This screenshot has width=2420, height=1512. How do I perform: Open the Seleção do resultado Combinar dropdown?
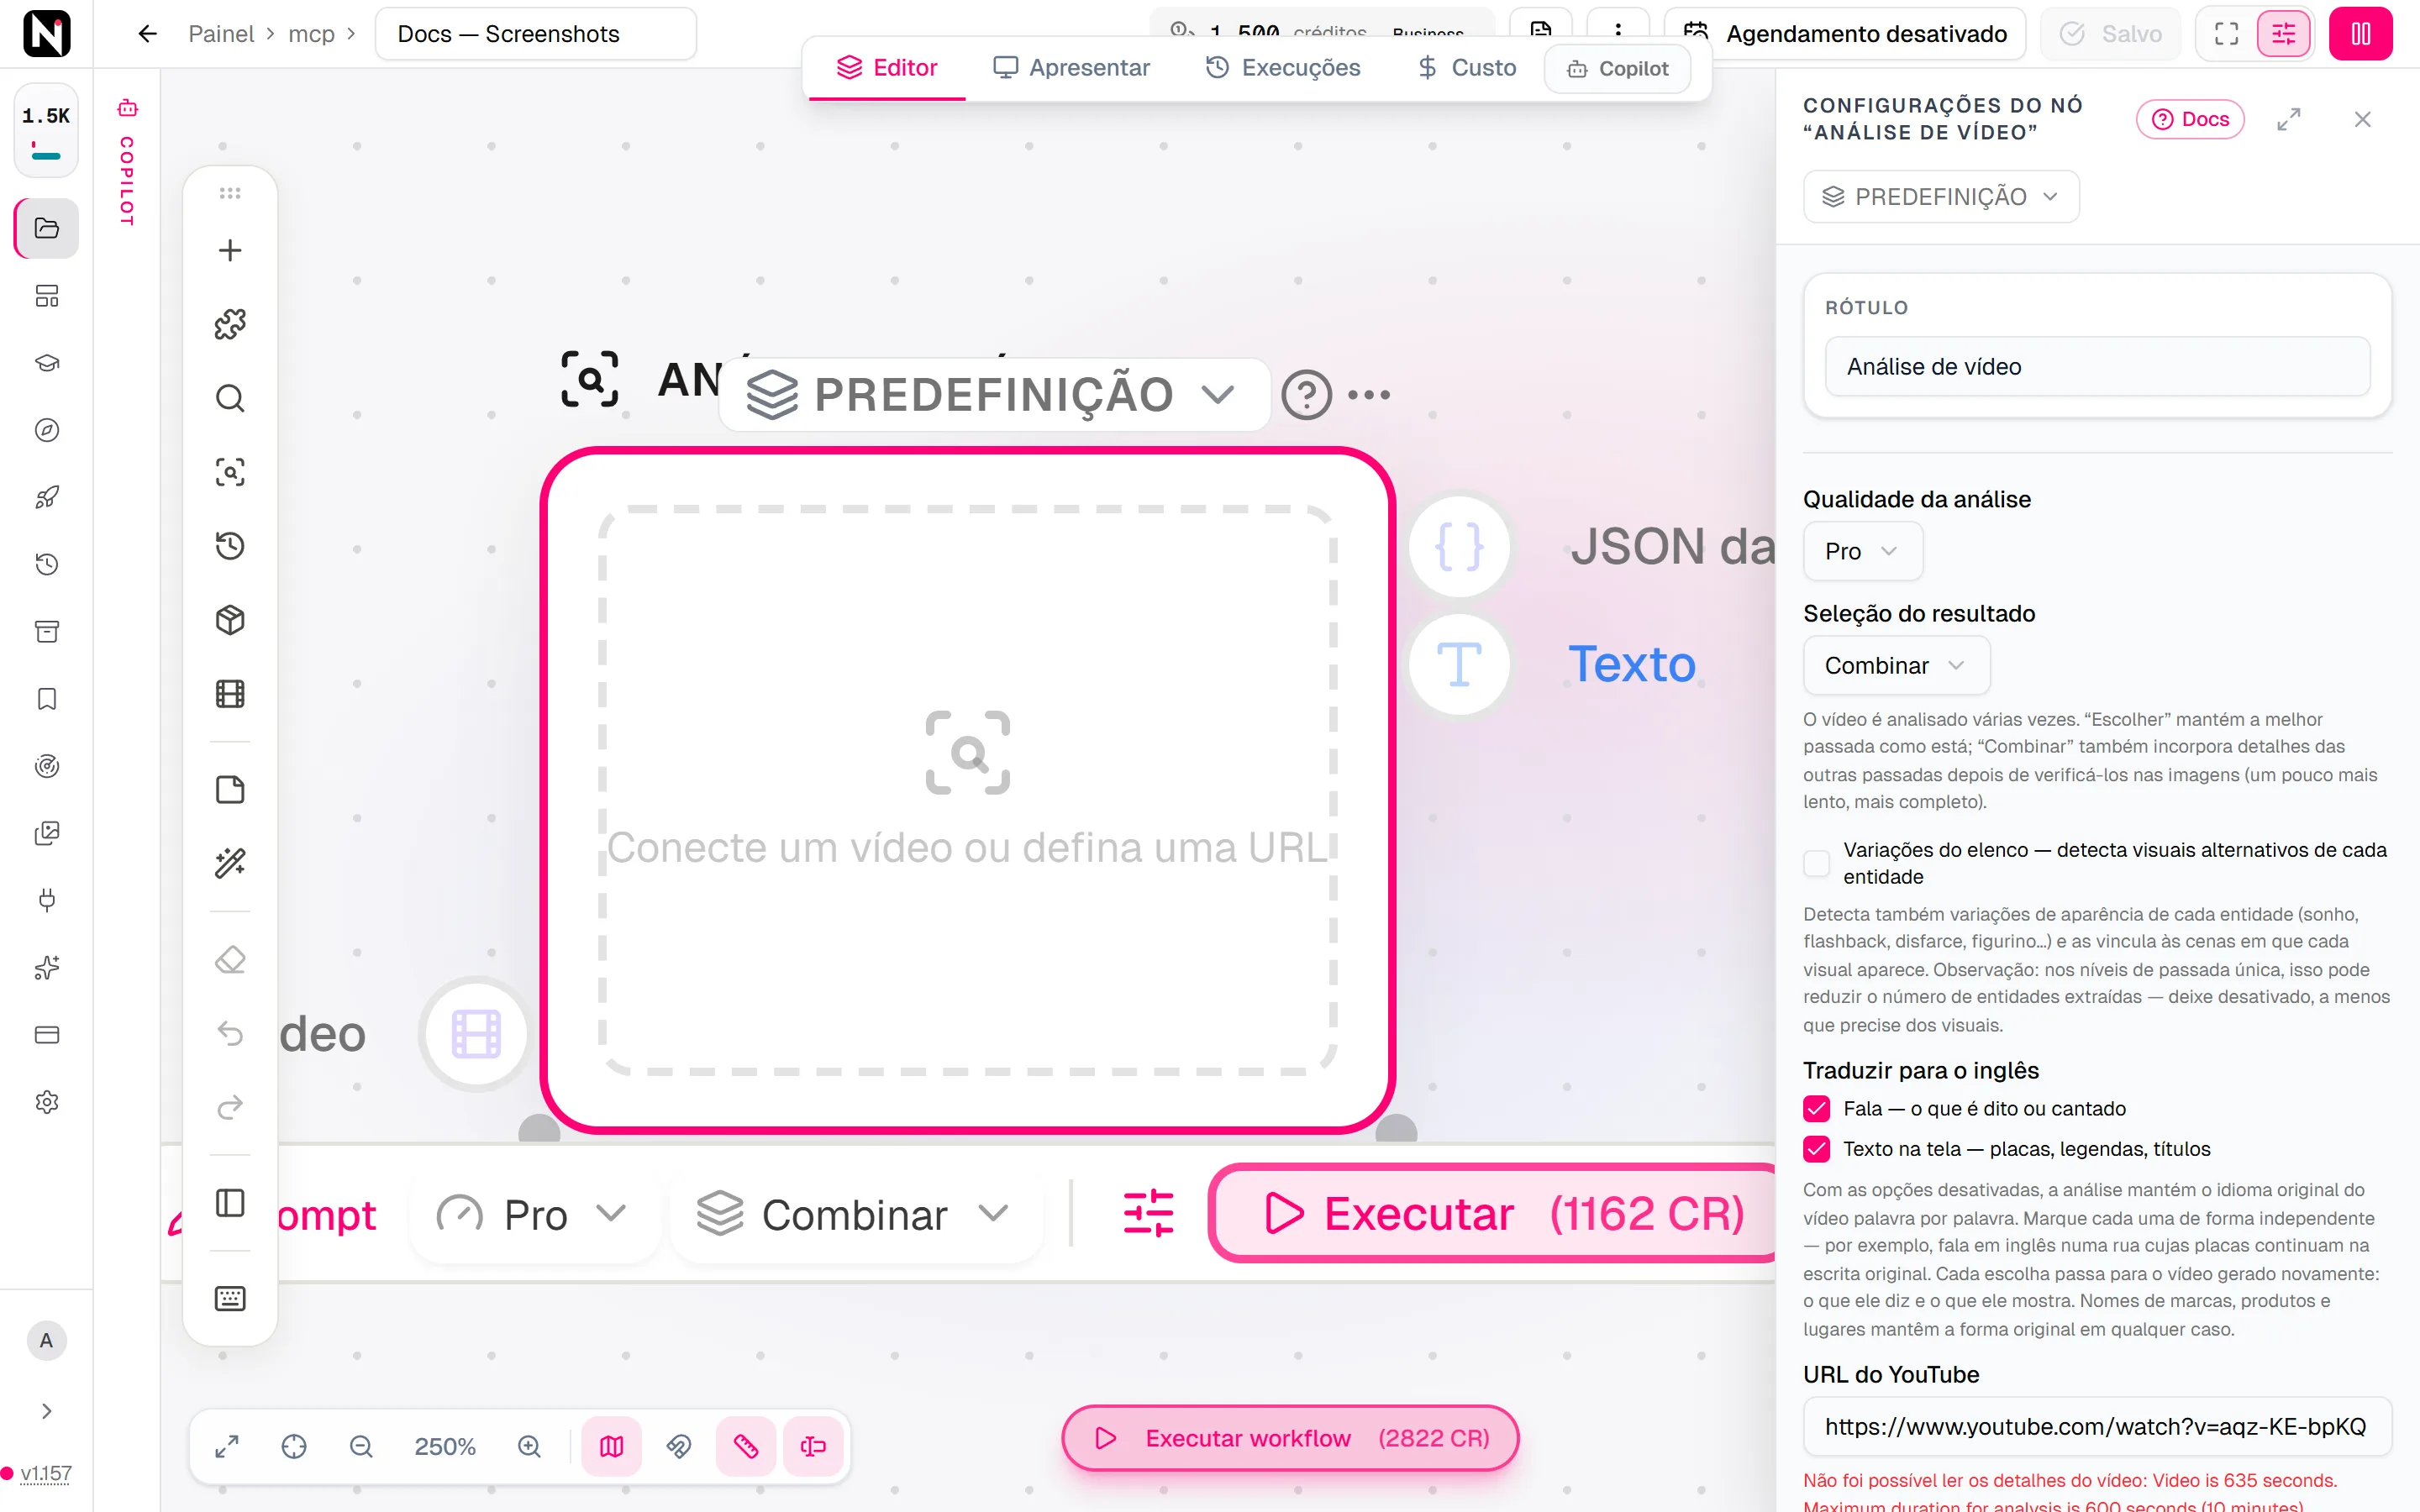pos(1896,665)
